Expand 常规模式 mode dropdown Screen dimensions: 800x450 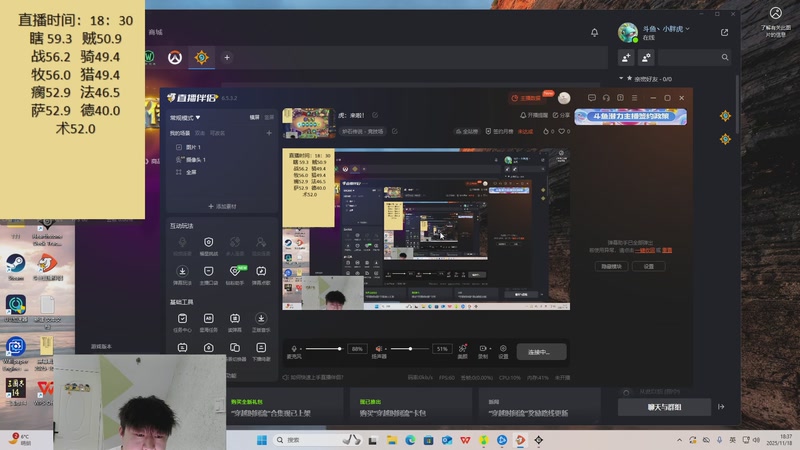(185, 117)
